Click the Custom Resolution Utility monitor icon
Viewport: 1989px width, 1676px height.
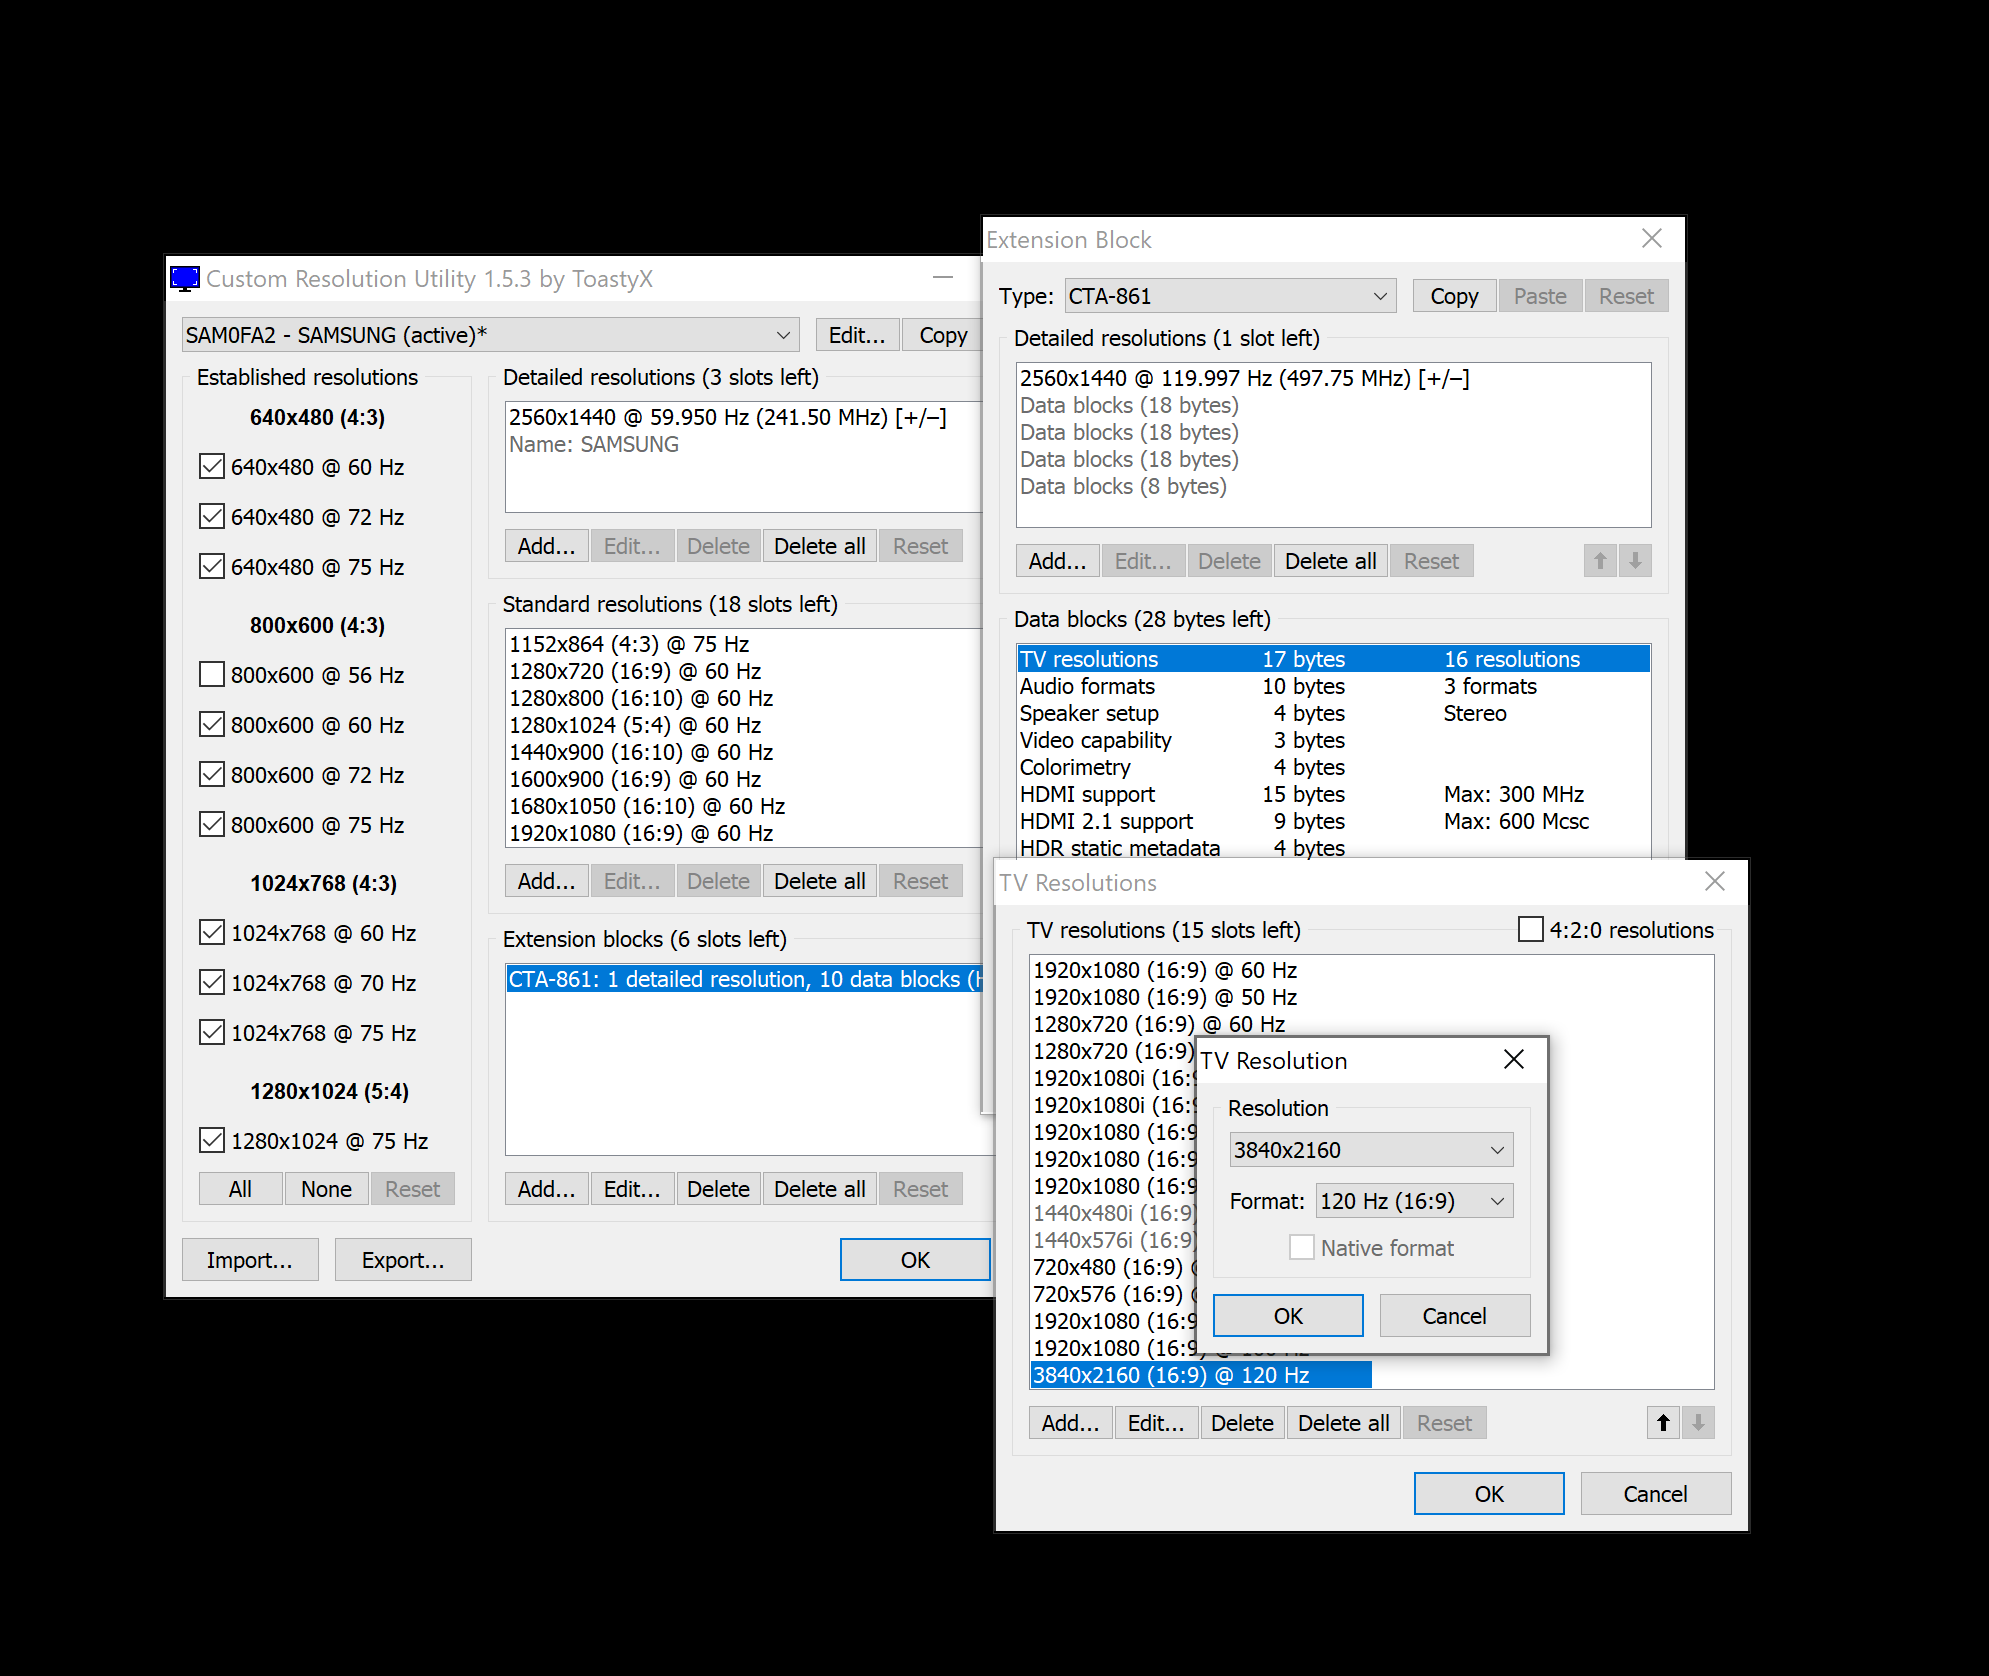(185, 279)
